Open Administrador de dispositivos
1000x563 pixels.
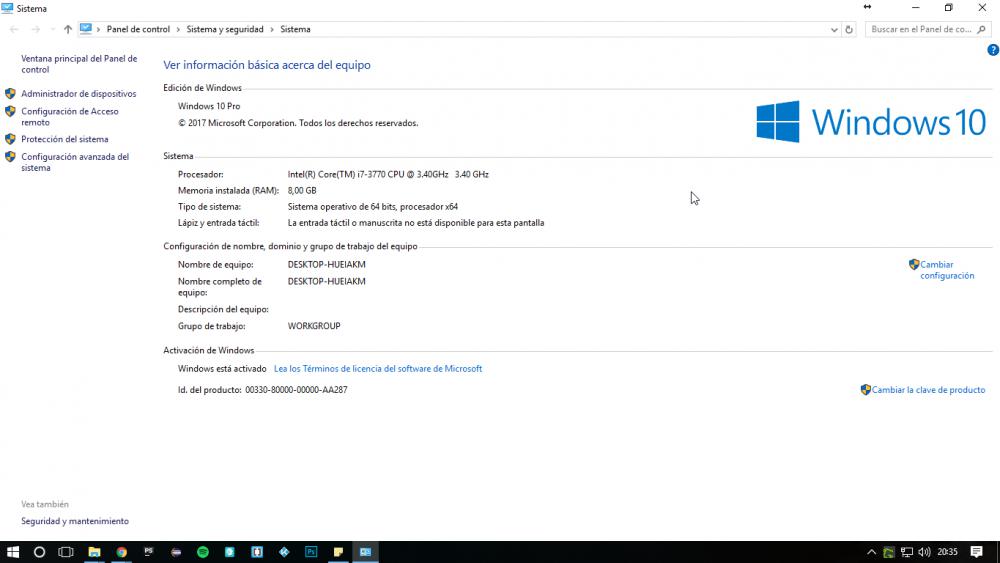78,94
